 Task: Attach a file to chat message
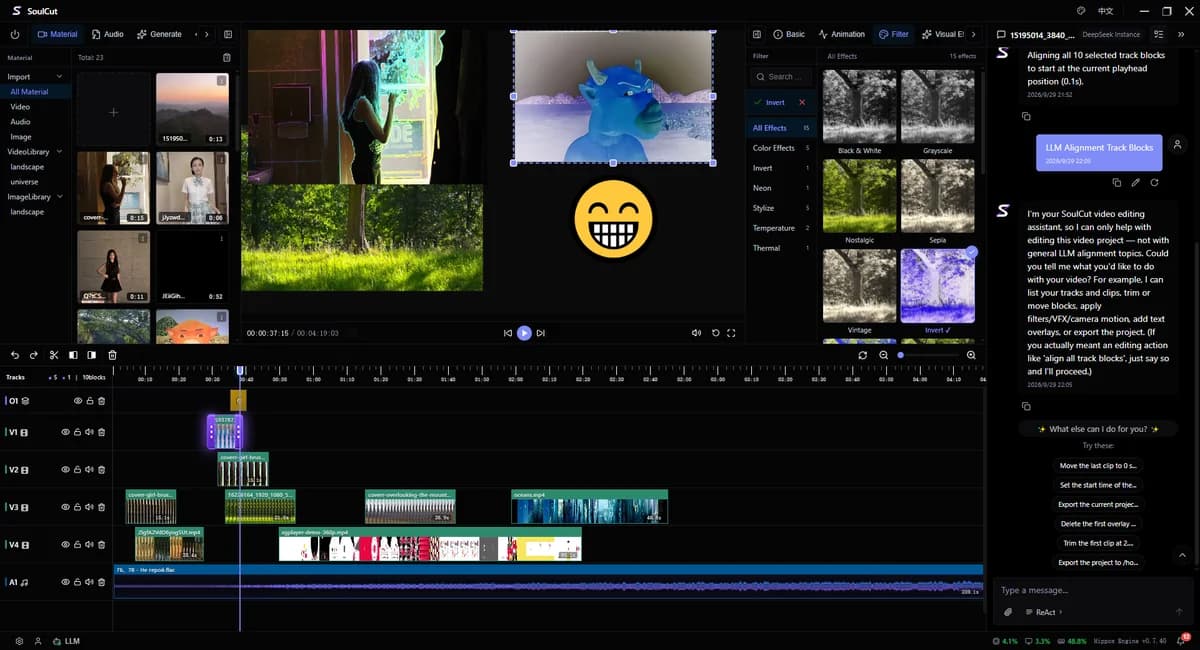pos(1008,612)
